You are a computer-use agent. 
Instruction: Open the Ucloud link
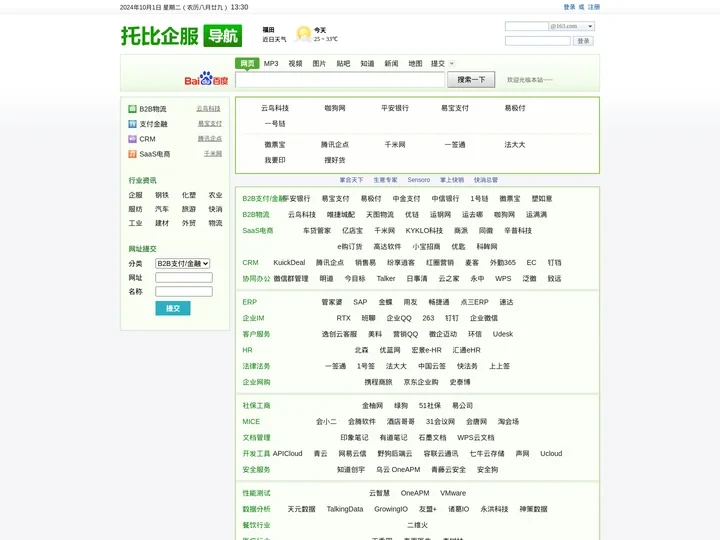pyautogui.click(x=551, y=454)
